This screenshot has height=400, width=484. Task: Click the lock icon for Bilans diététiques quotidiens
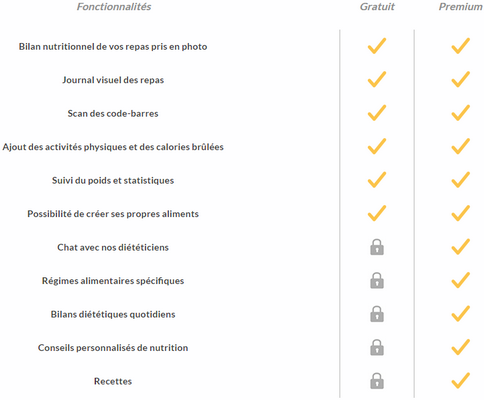coord(377,314)
